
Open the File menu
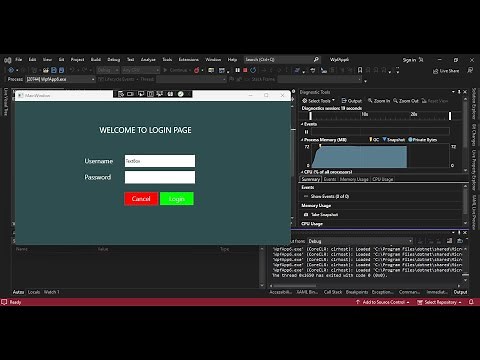point(19,60)
